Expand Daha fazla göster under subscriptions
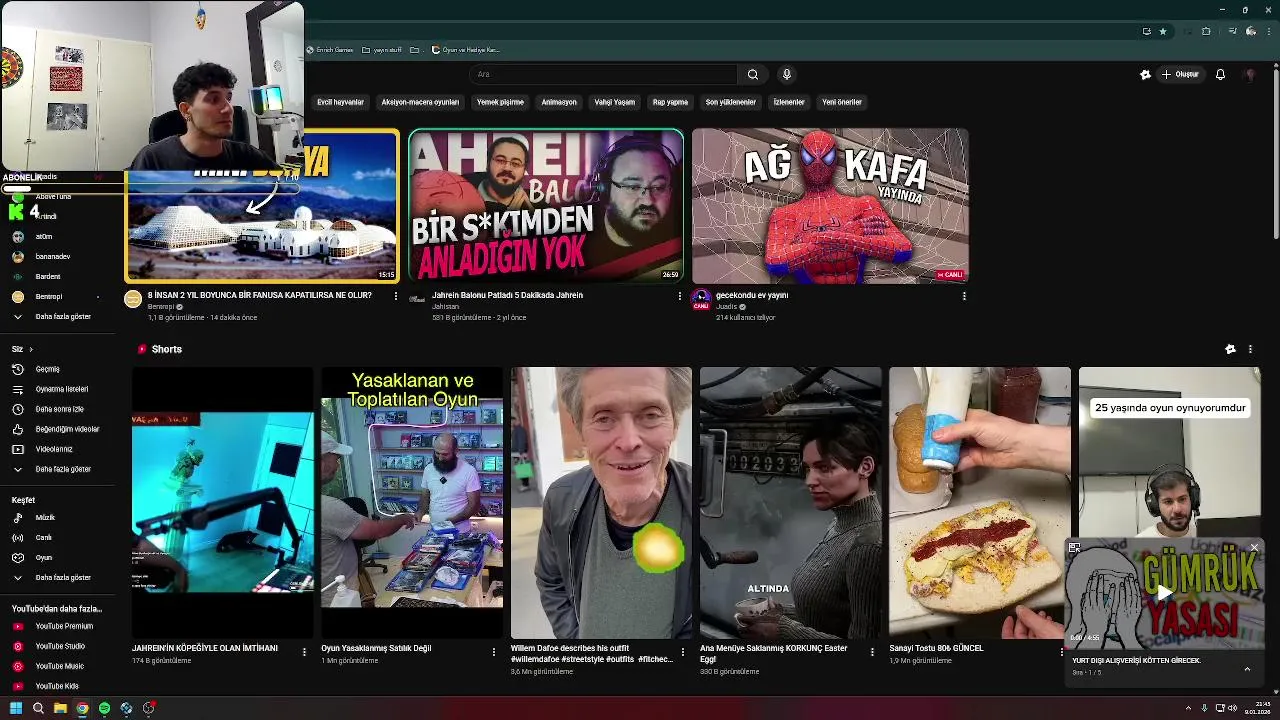The height and width of the screenshot is (720, 1280). pos(60,316)
